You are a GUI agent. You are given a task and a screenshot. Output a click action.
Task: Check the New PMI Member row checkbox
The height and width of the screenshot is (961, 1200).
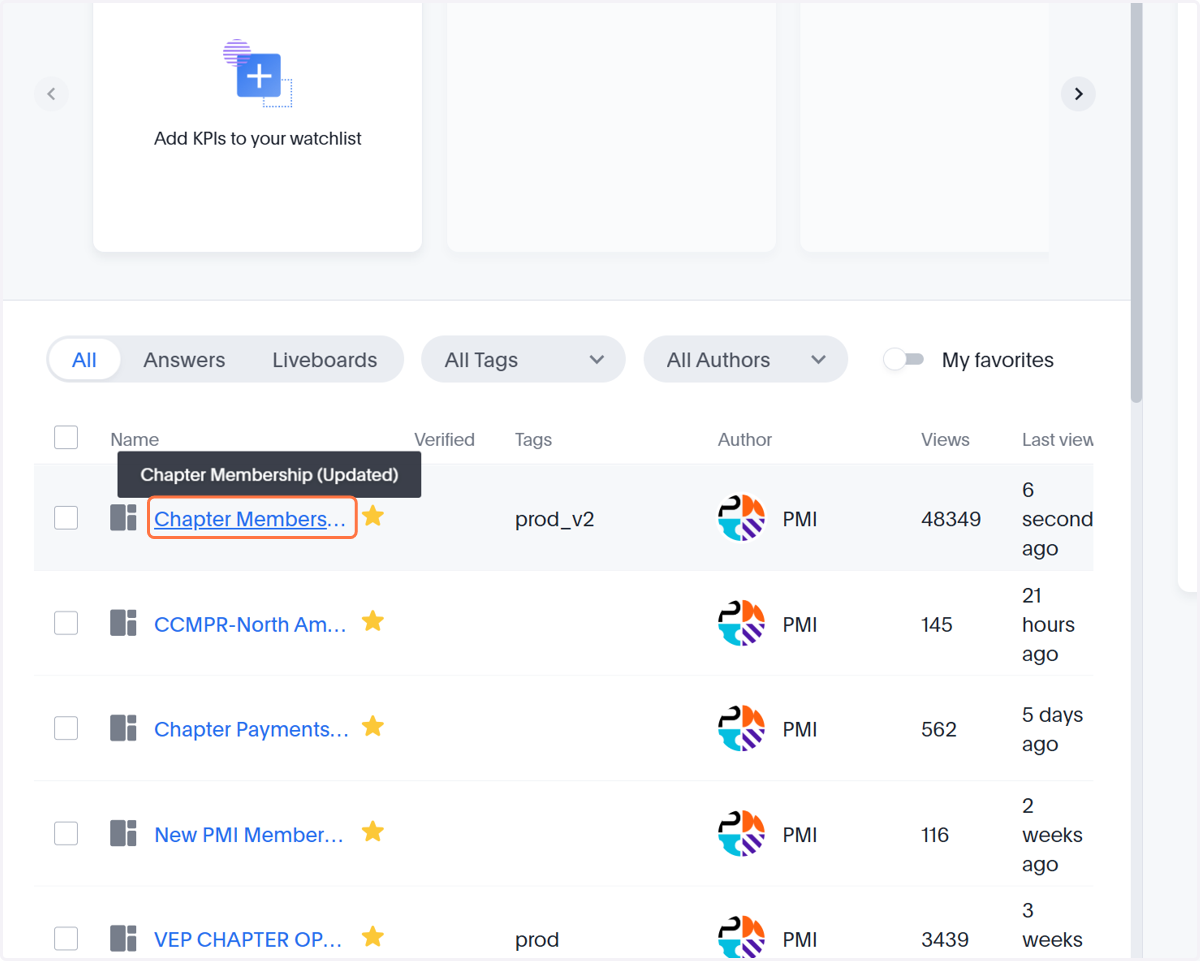[x=66, y=832]
